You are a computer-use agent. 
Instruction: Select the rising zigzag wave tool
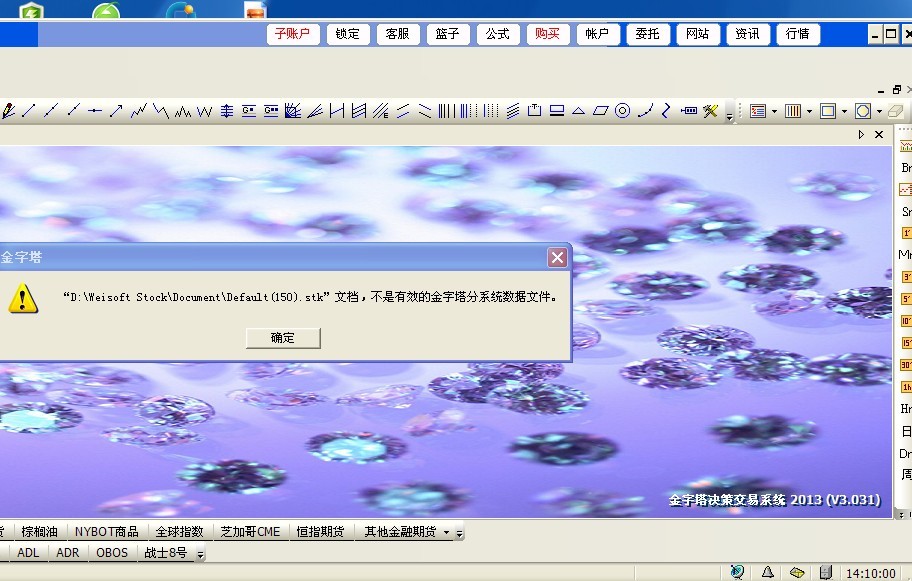coord(138,111)
